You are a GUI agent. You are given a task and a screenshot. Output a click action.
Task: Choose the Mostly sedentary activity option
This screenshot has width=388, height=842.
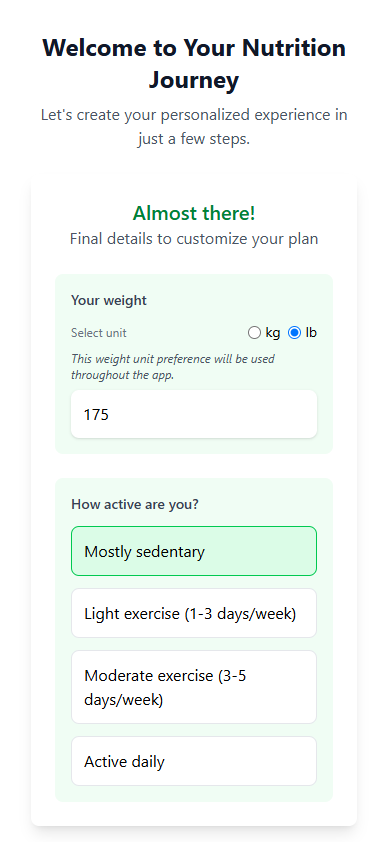(x=194, y=551)
